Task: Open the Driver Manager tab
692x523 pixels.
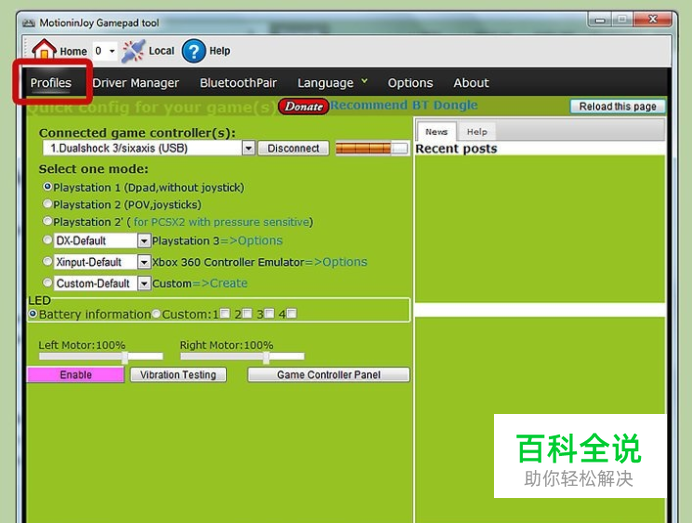Action: (x=135, y=83)
